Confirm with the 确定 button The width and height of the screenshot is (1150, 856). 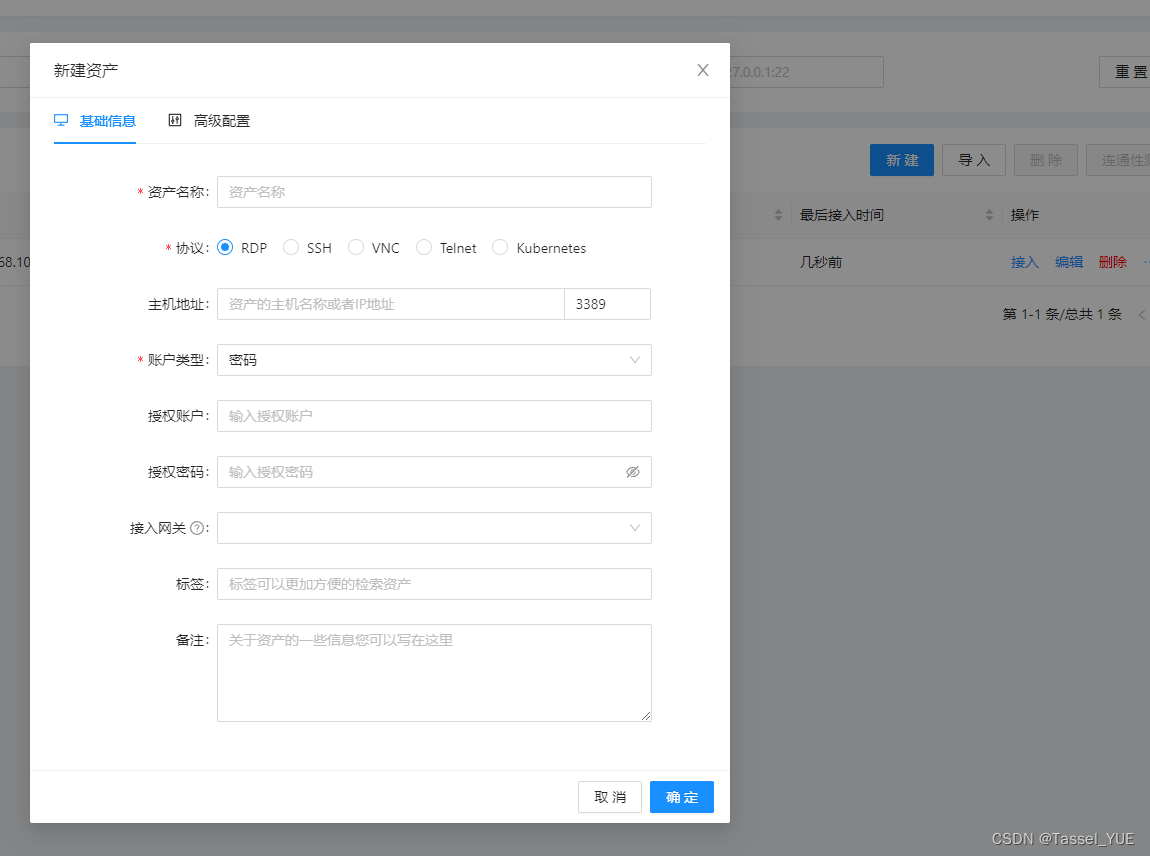(681, 797)
